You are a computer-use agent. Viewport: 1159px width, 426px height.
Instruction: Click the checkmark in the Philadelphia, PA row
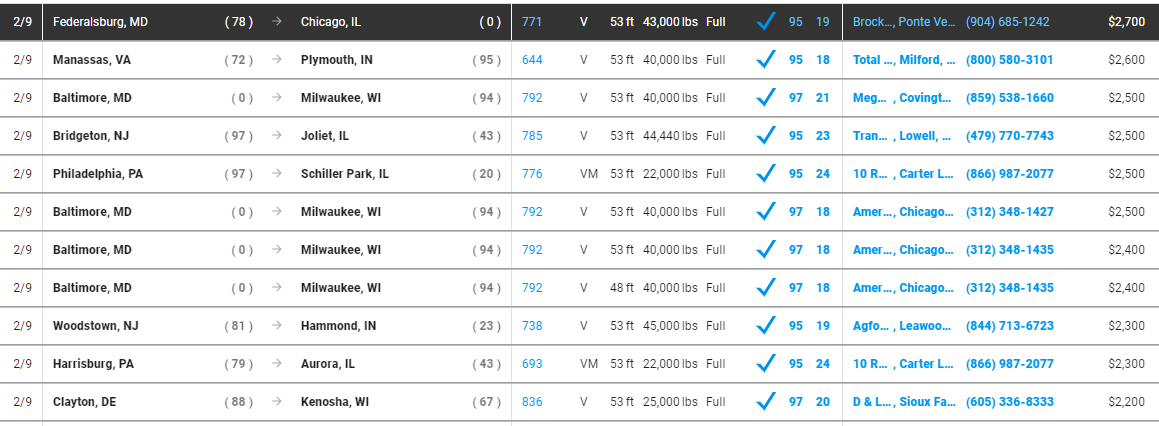[766, 174]
